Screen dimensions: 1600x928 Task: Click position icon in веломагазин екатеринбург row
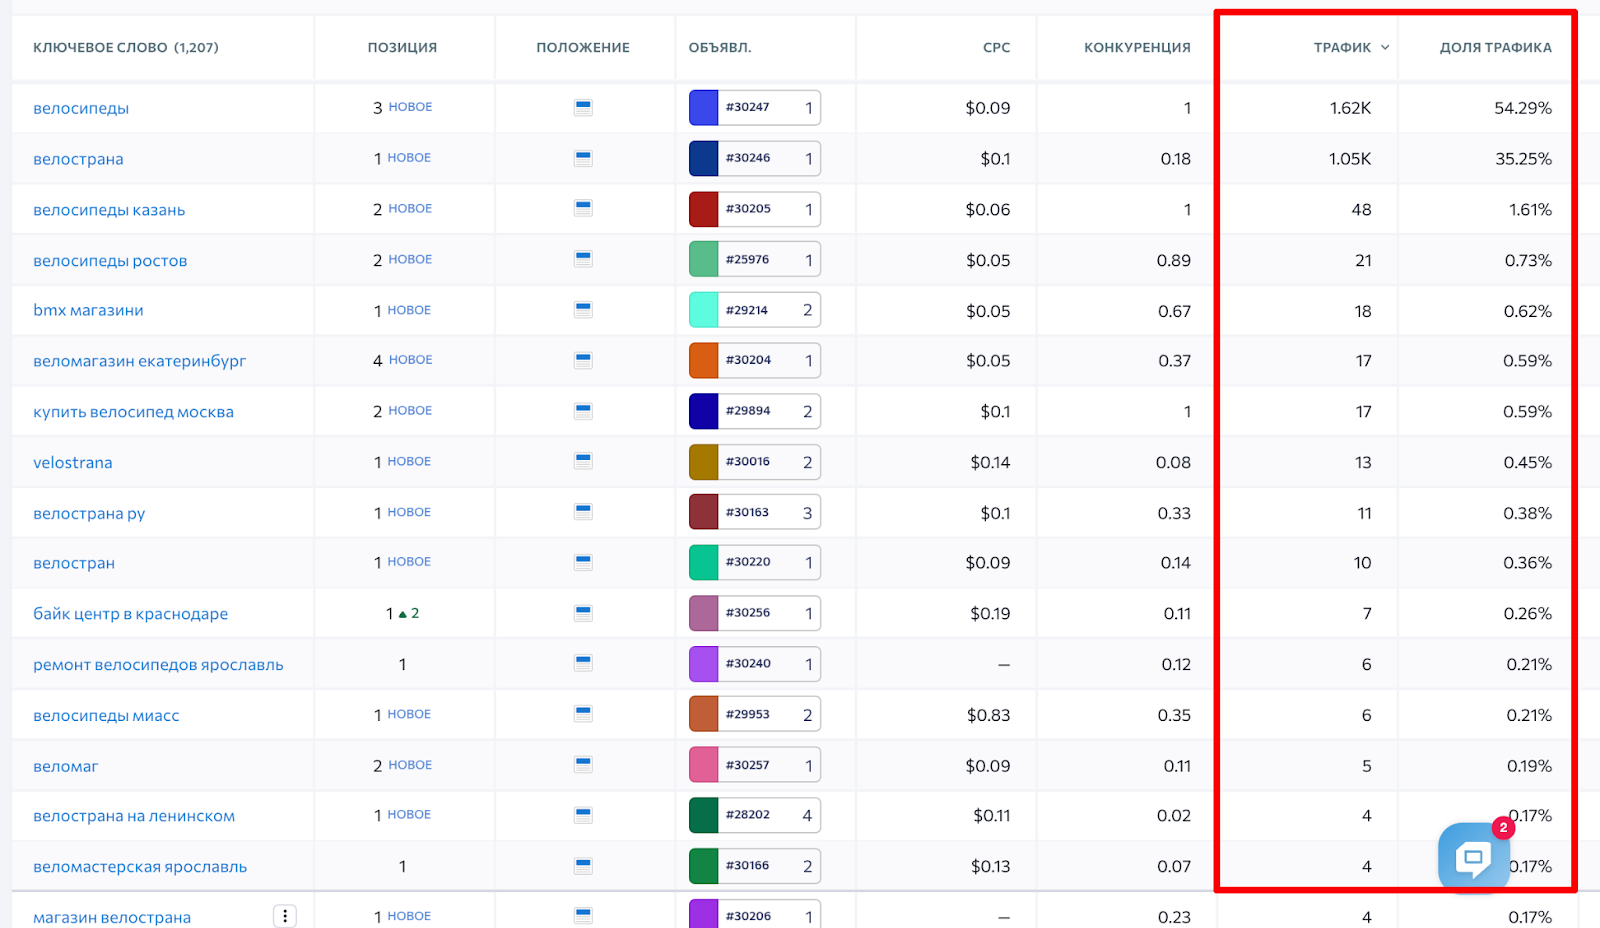click(x=583, y=360)
